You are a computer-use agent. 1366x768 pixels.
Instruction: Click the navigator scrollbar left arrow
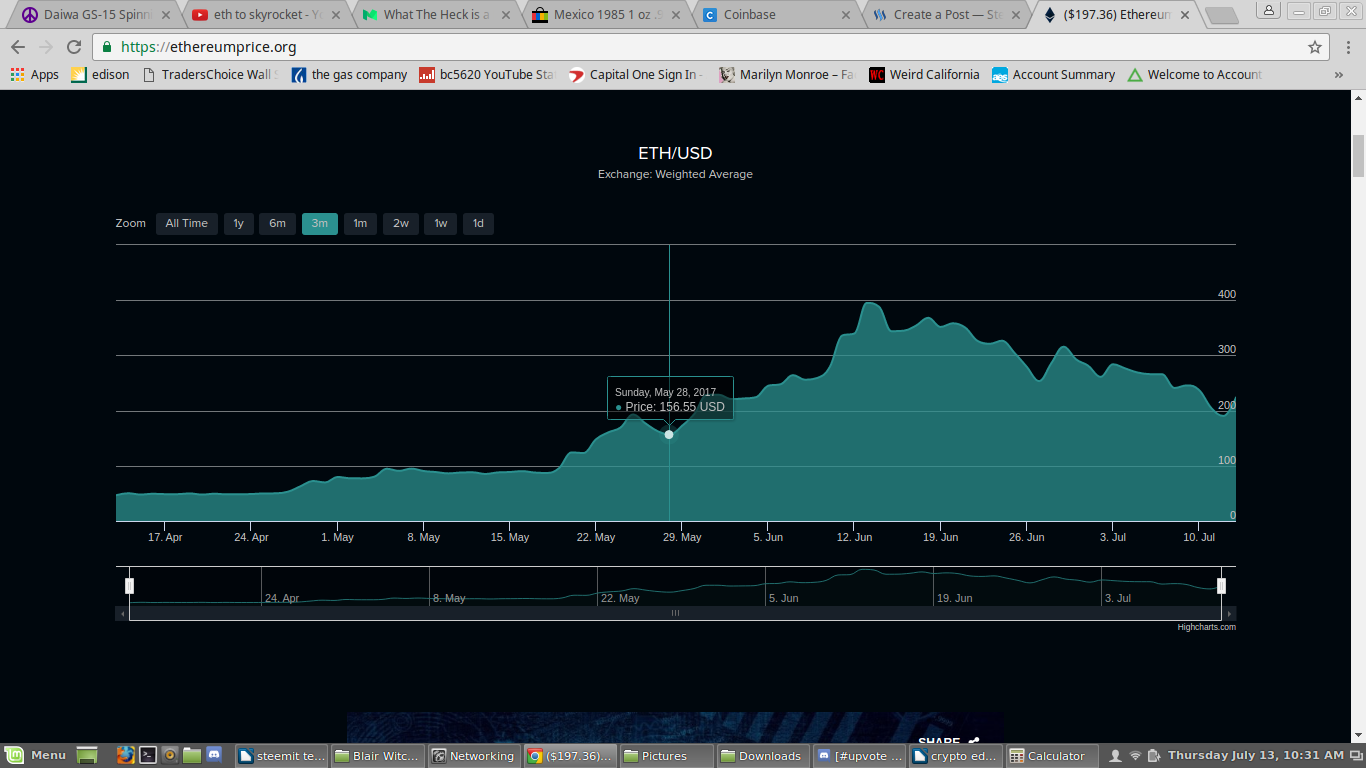point(123,613)
